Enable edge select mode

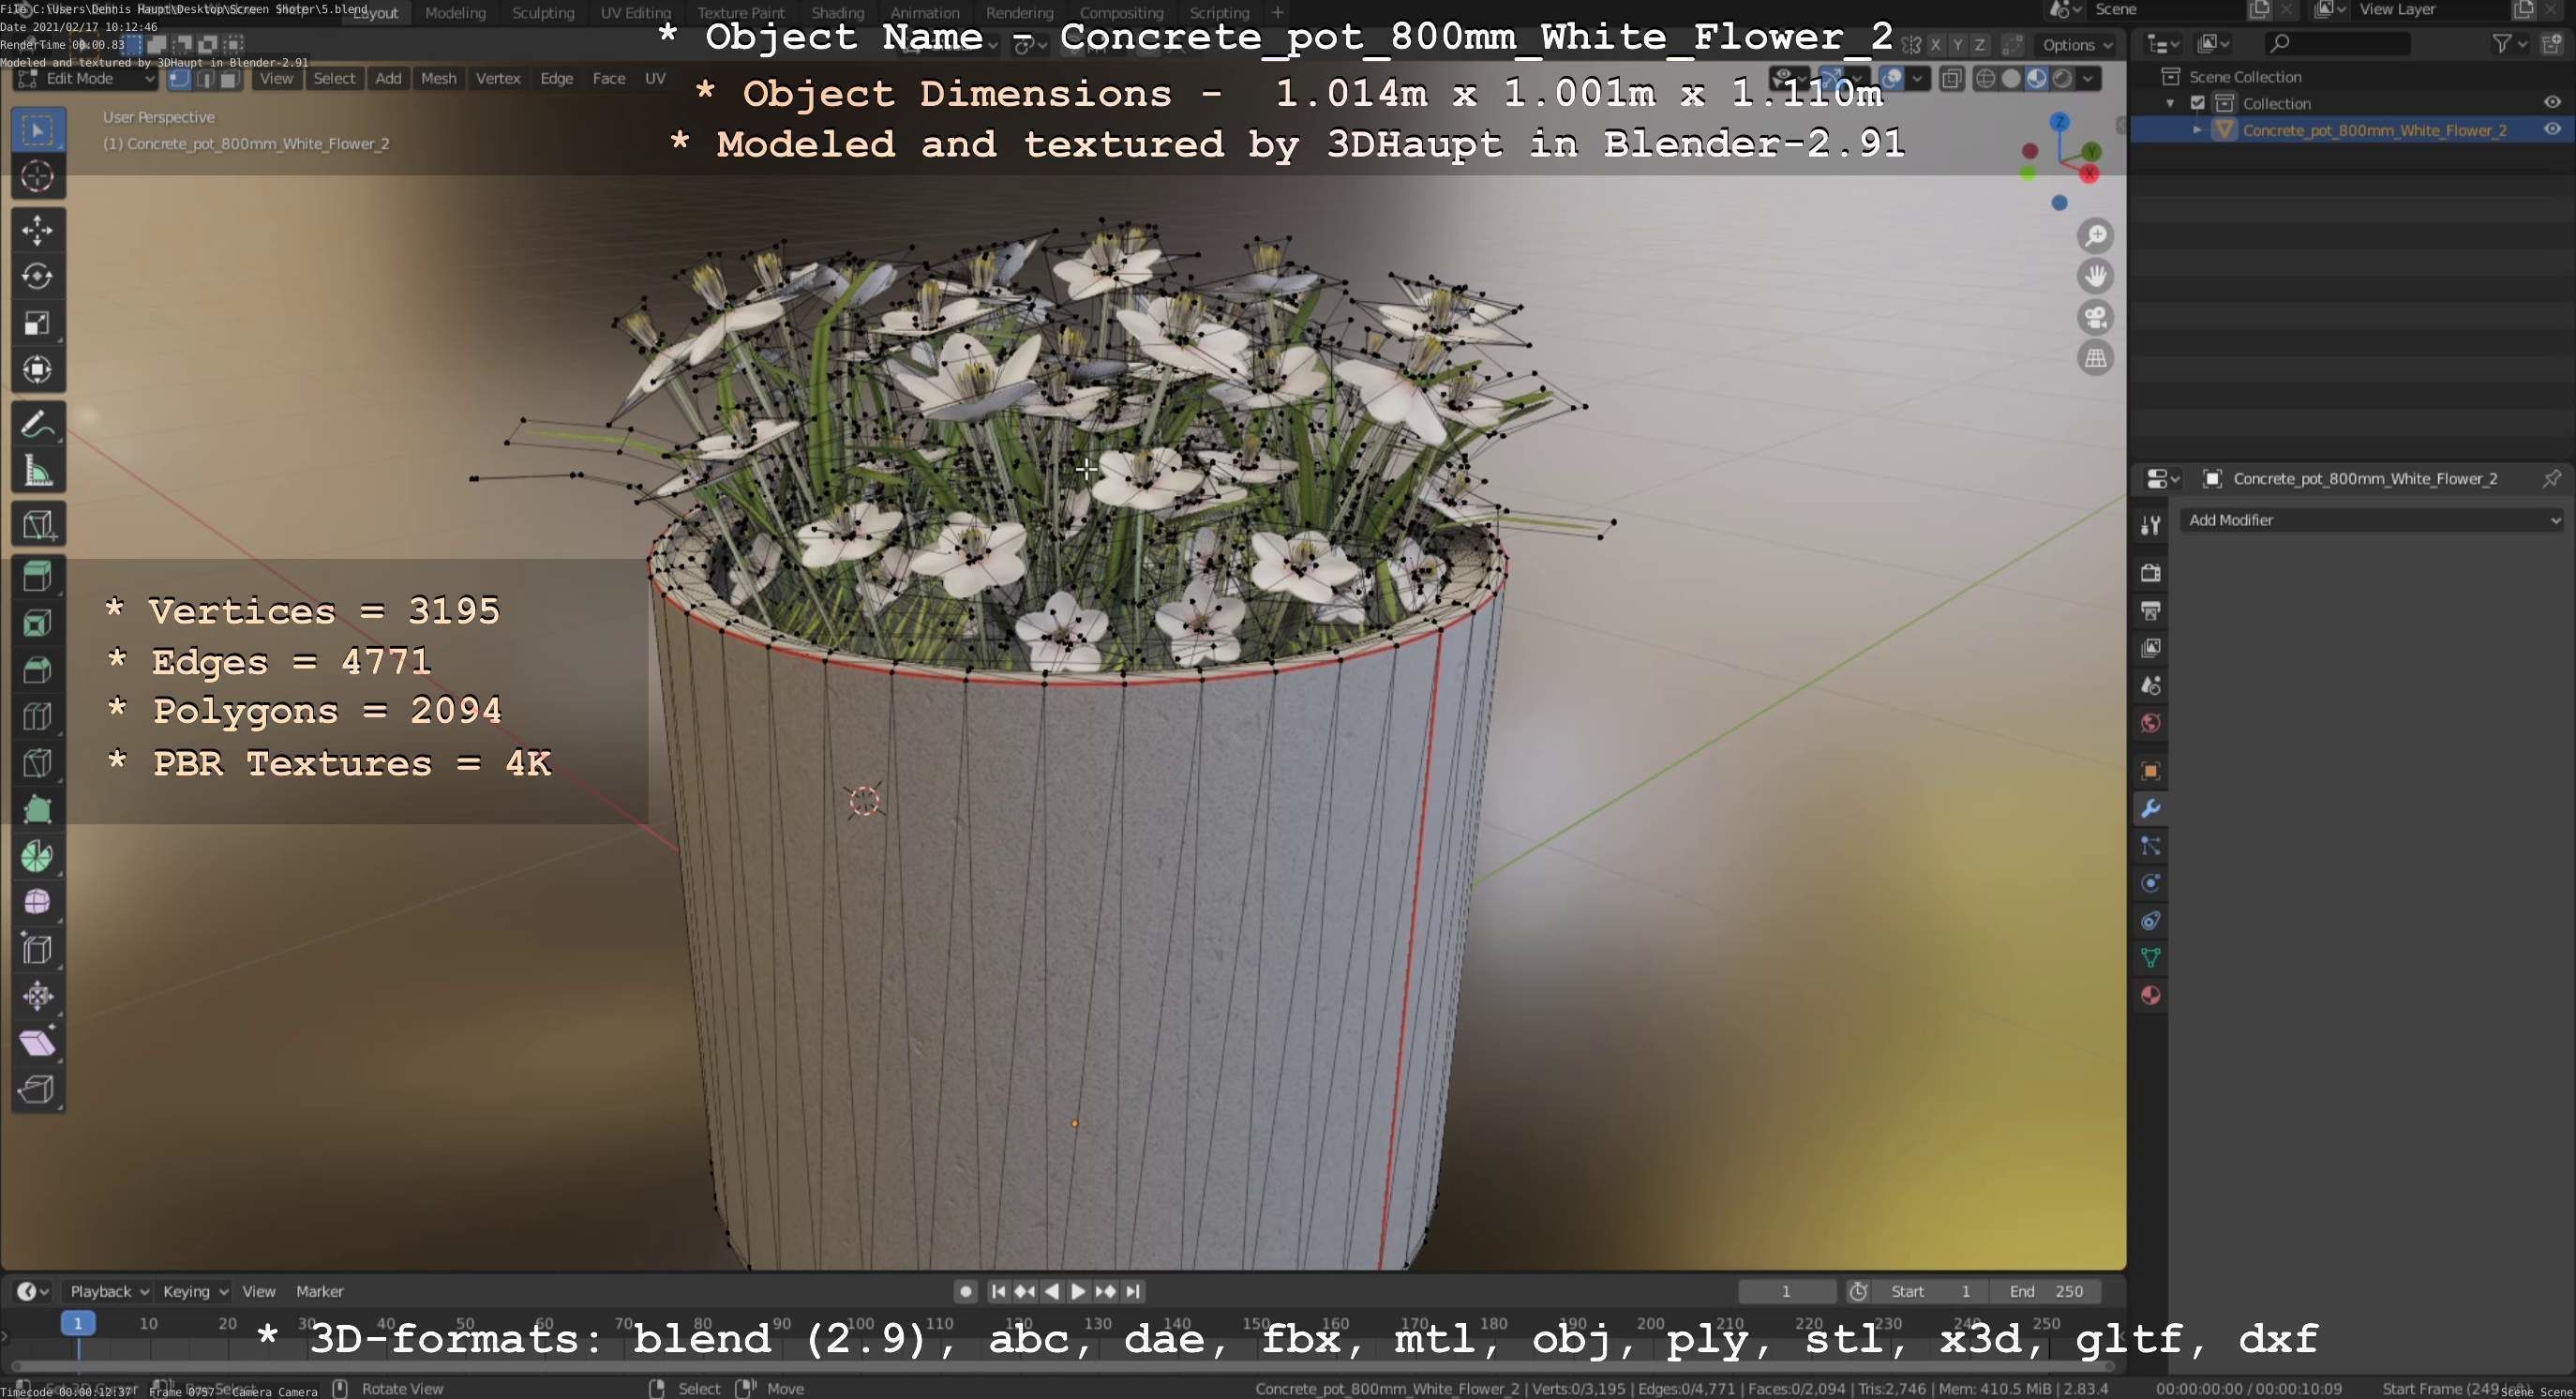[205, 79]
